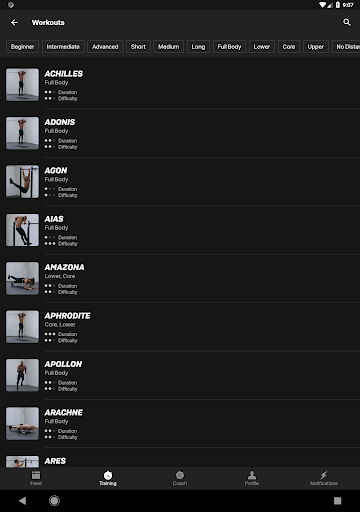
Task: Open the ACHILLES workout
Action: (180, 85)
